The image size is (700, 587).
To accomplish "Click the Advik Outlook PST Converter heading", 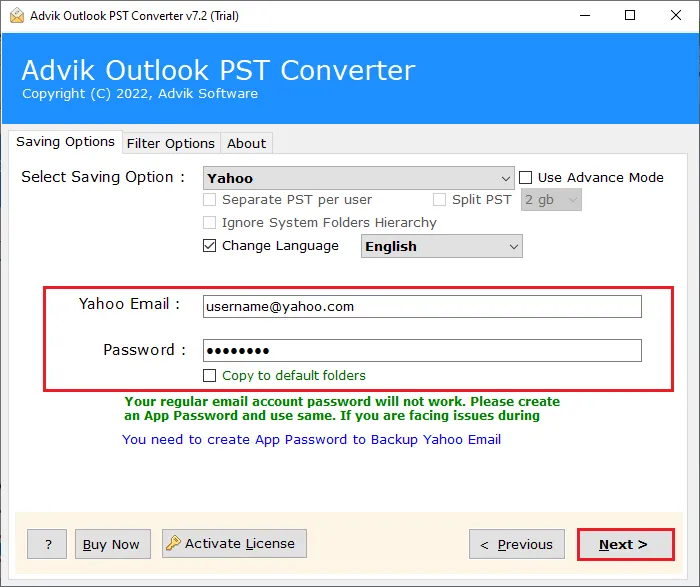I will [218, 70].
